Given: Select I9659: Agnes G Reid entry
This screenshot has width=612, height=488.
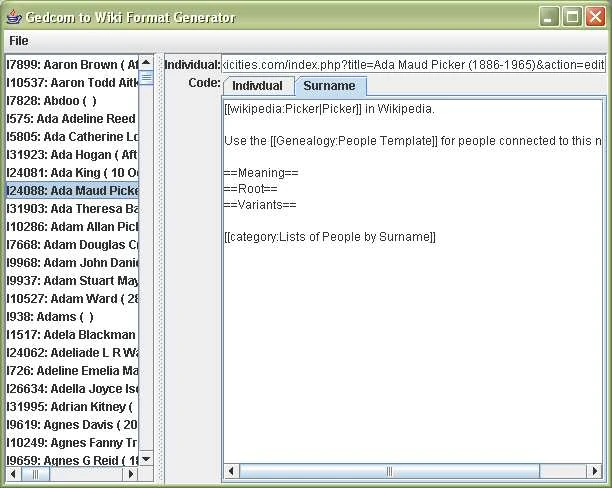Looking at the screenshot, I should [72, 460].
